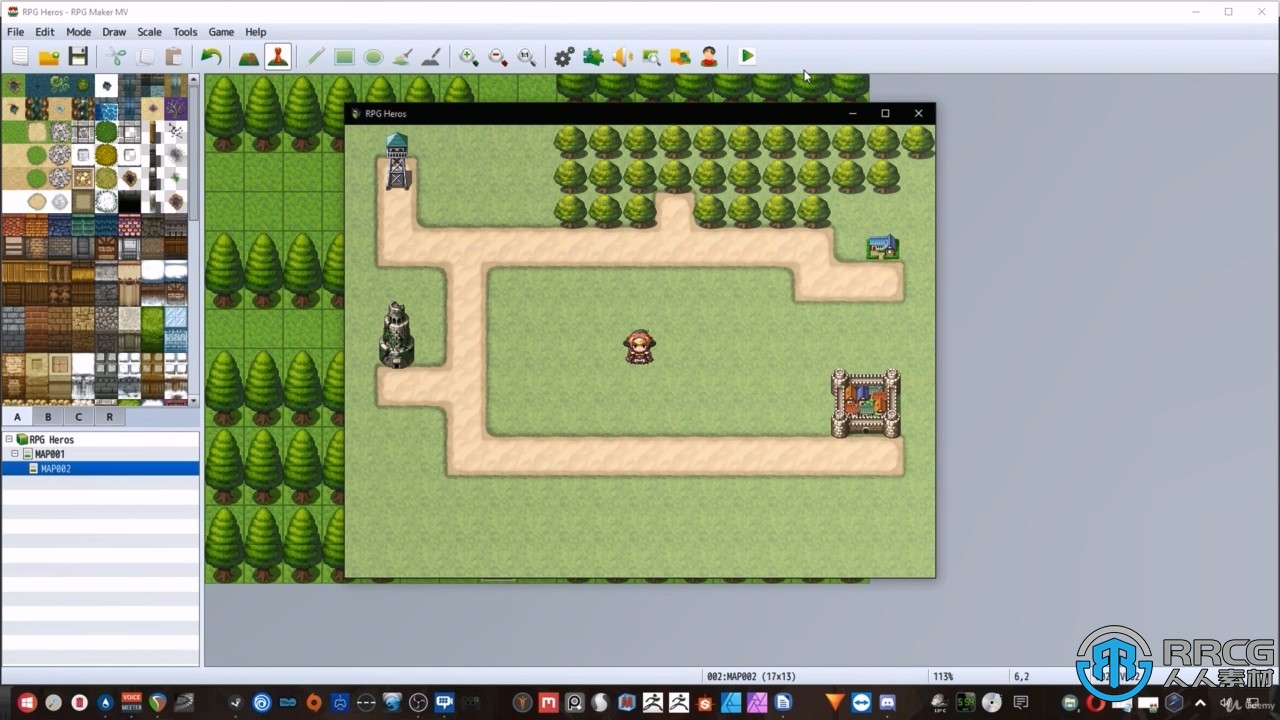
Task: Click the Zoom Out magnifier icon
Action: coord(498,57)
